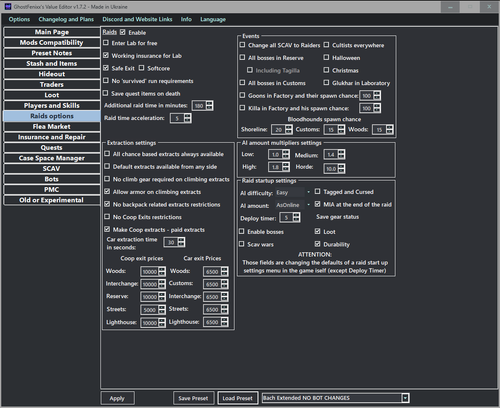Adjust Horde AI multiplier stepper

click(x=341, y=168)
